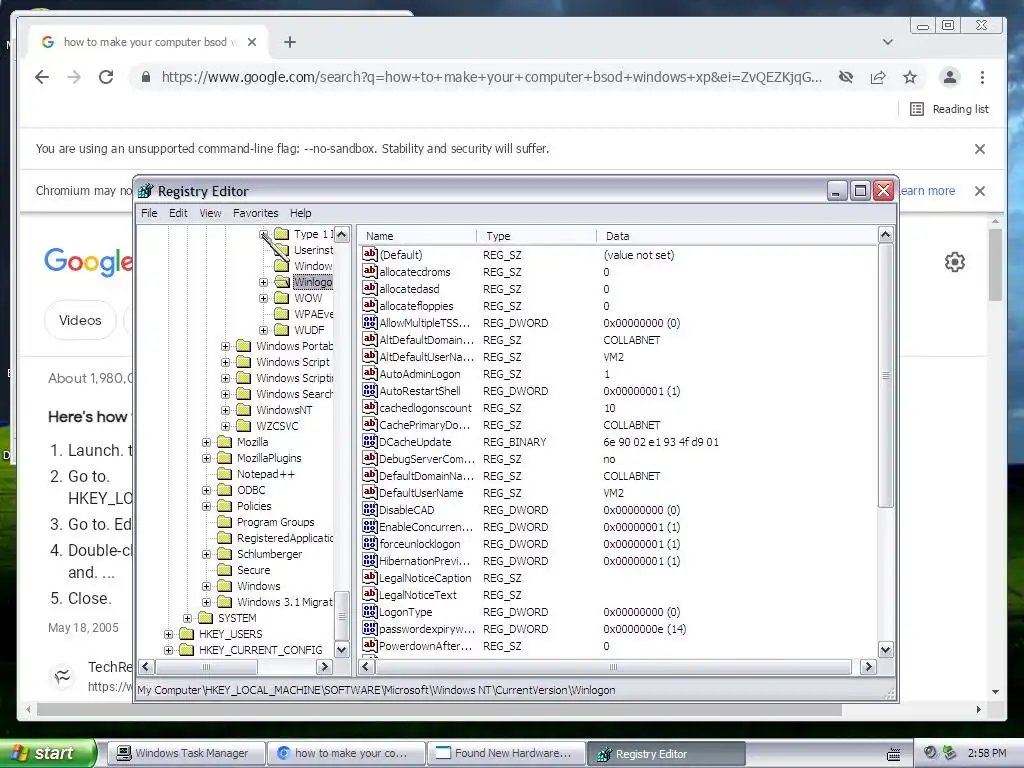Click the share page icon in address bar

tap(878, 77)
